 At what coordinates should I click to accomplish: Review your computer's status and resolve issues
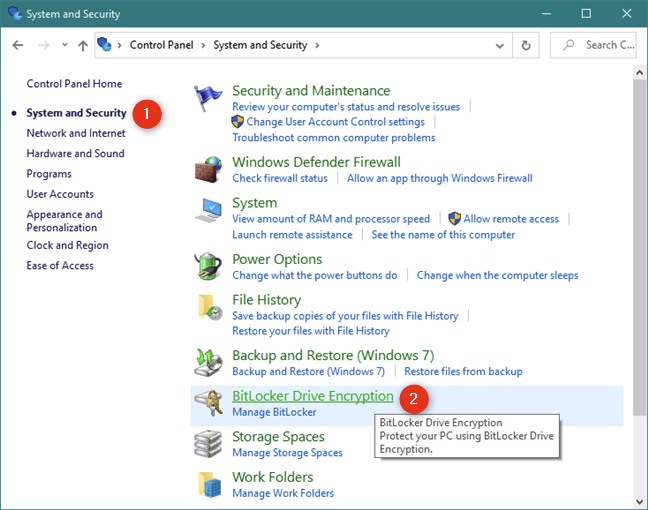(x=346, y=107)
